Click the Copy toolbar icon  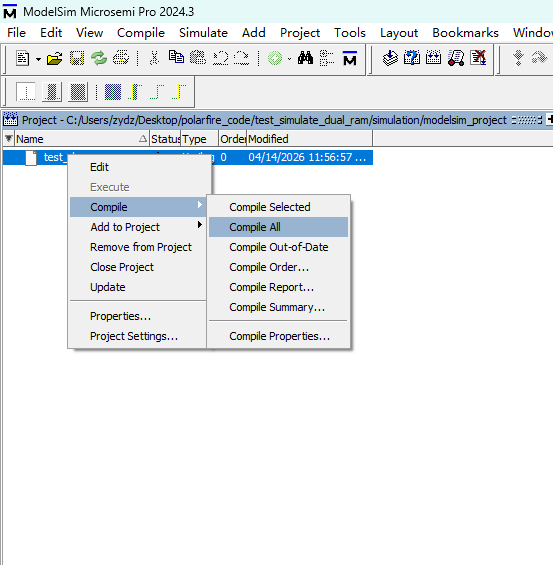[177, 57]
